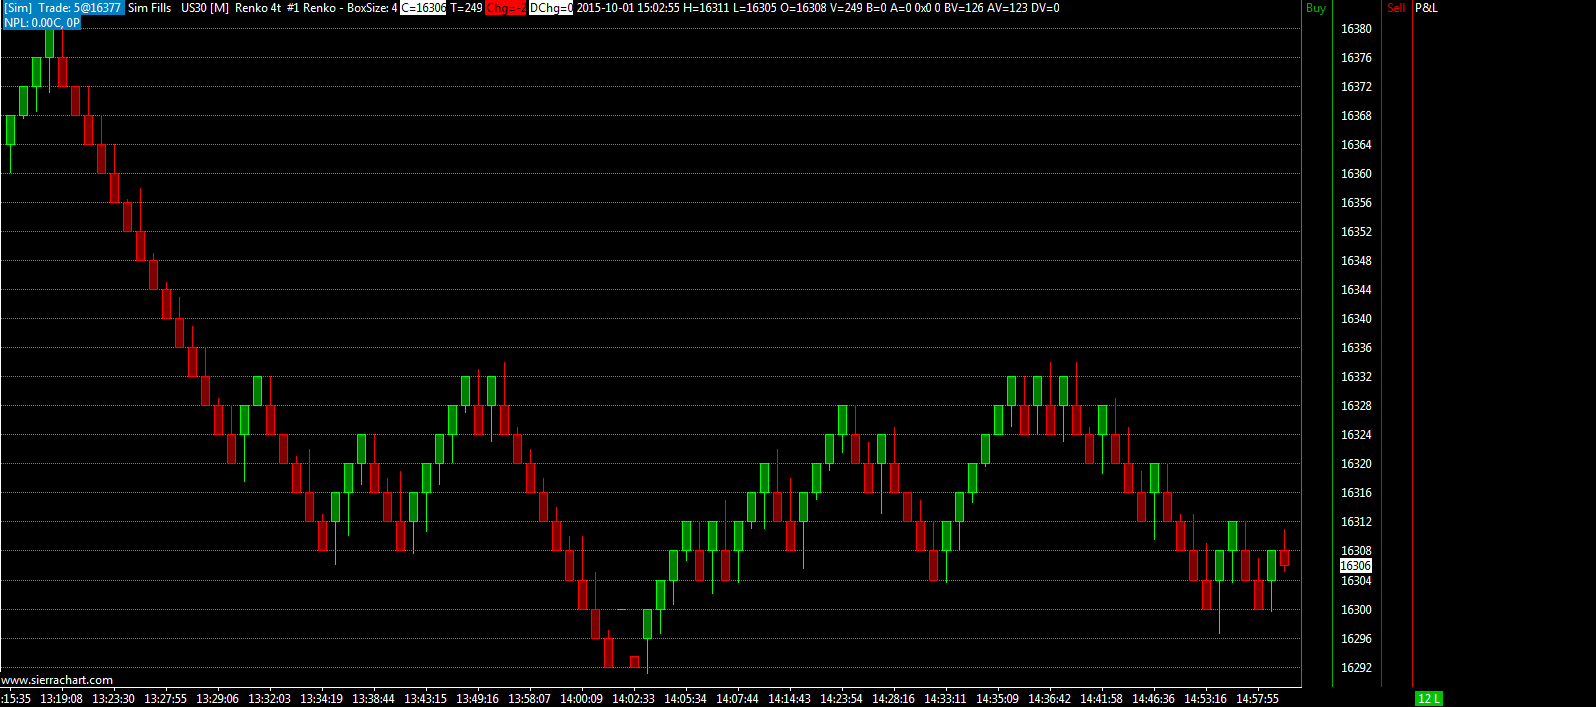Image resolution: width=1596 pixels, height=707 pixels.
Task: Click the Renko 4t bar period label
Action: pyautogui.click(x=258, y=8)
